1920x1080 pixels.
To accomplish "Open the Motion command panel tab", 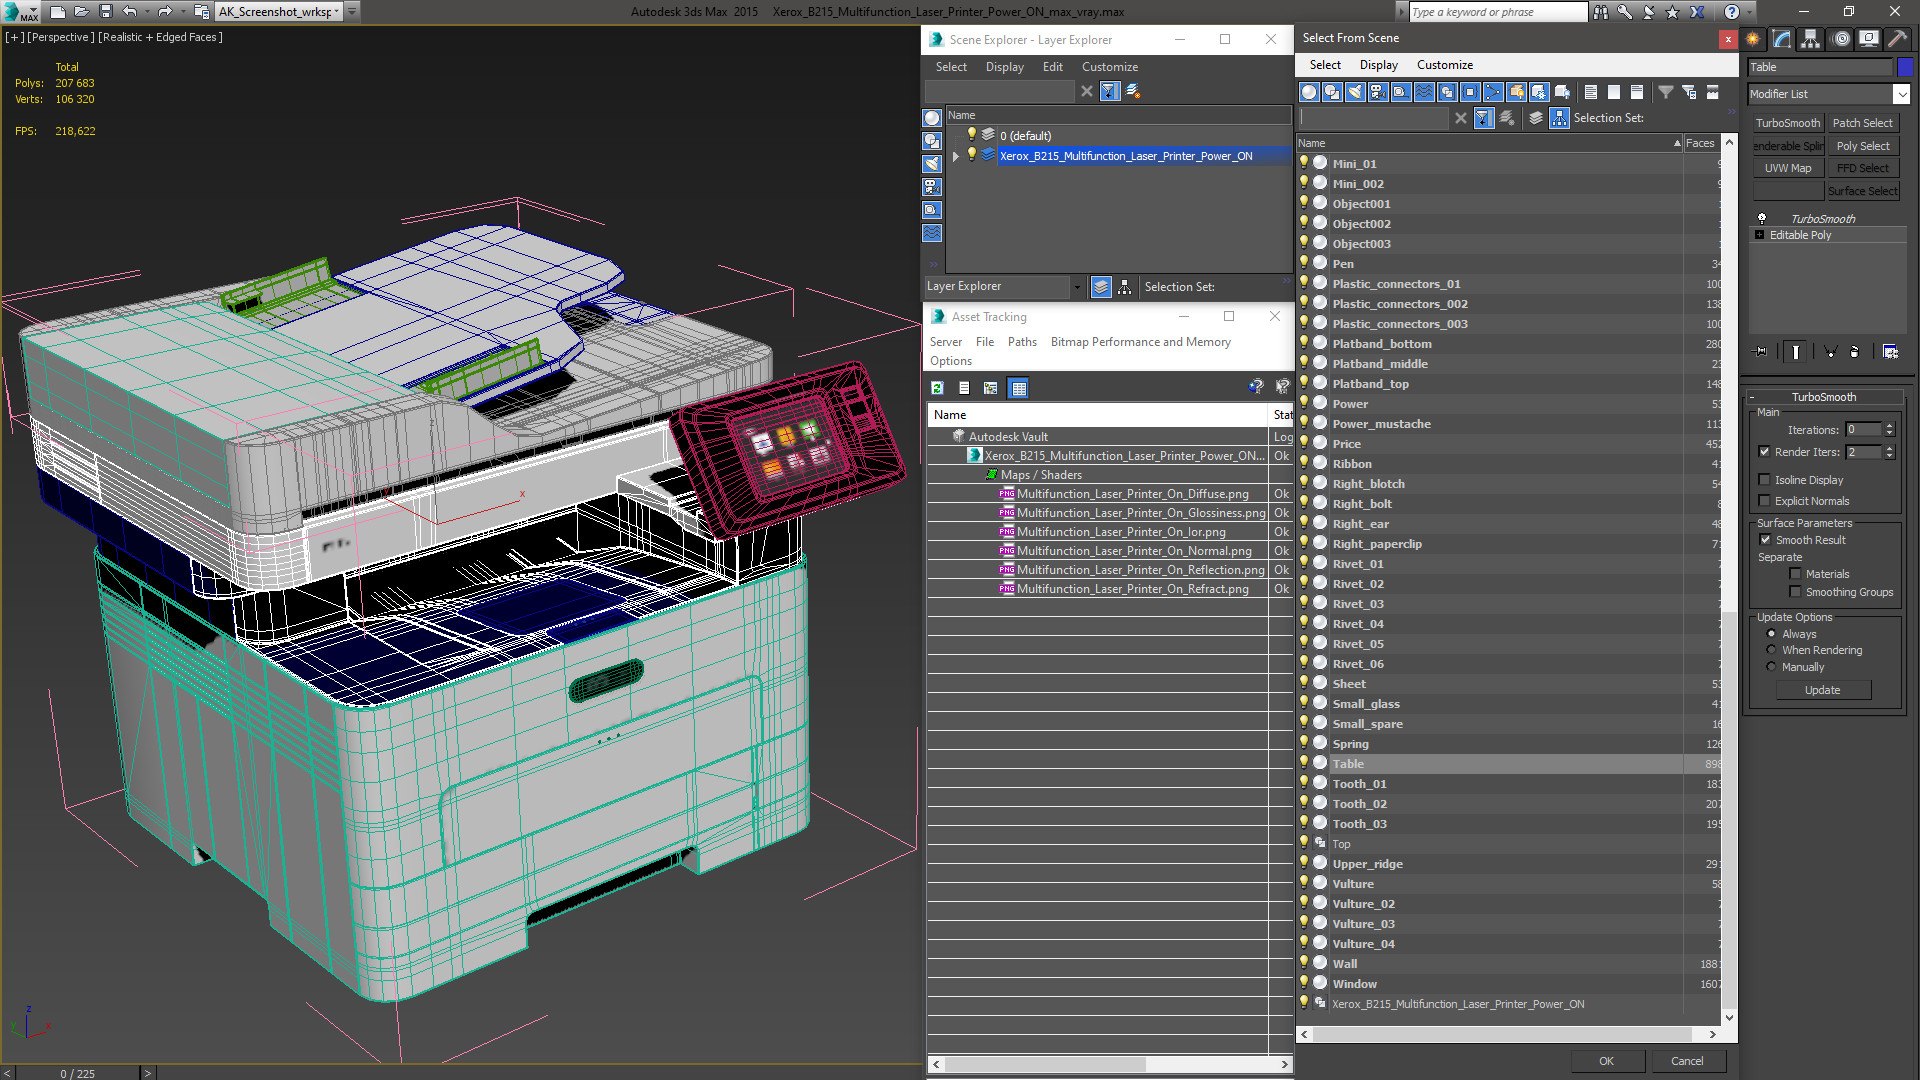I will (1841, 39).
